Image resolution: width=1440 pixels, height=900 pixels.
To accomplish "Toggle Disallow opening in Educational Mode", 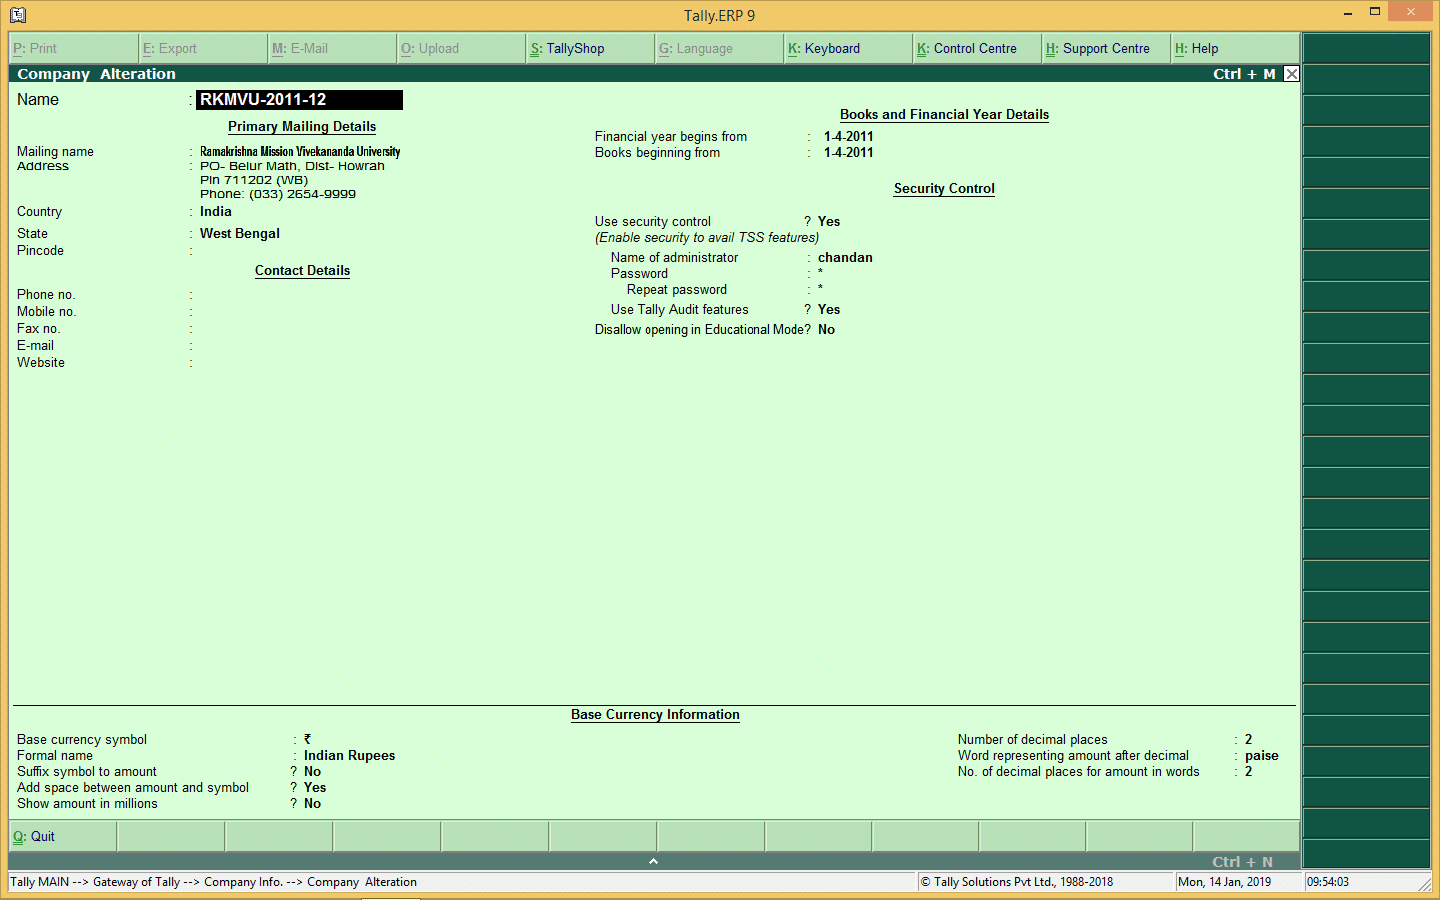I will 826,329.
